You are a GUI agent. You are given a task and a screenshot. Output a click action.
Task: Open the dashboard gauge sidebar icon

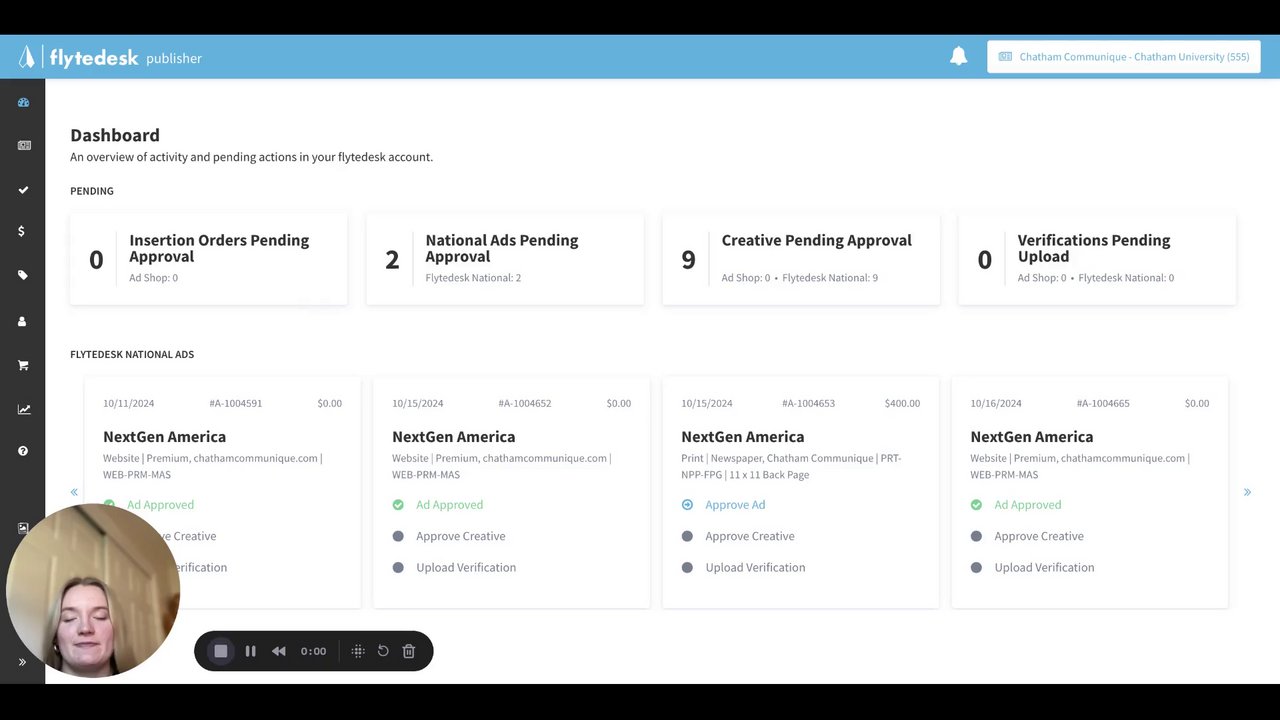tap(23, 102)
